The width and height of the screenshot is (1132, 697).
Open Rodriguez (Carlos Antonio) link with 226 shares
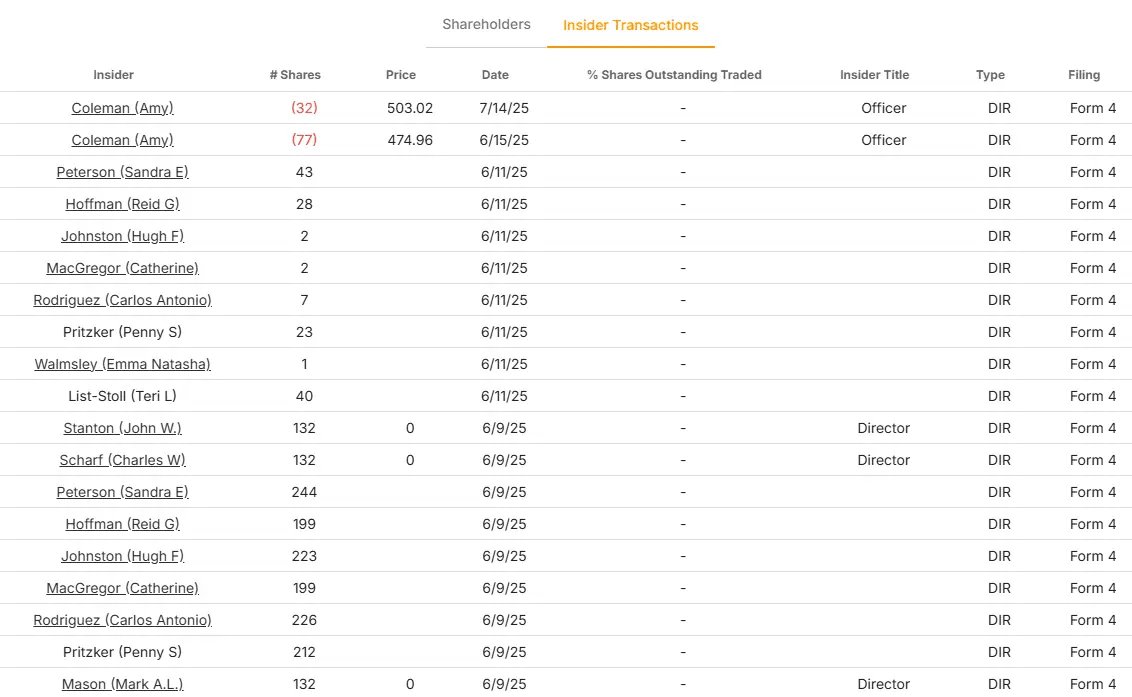122,620
